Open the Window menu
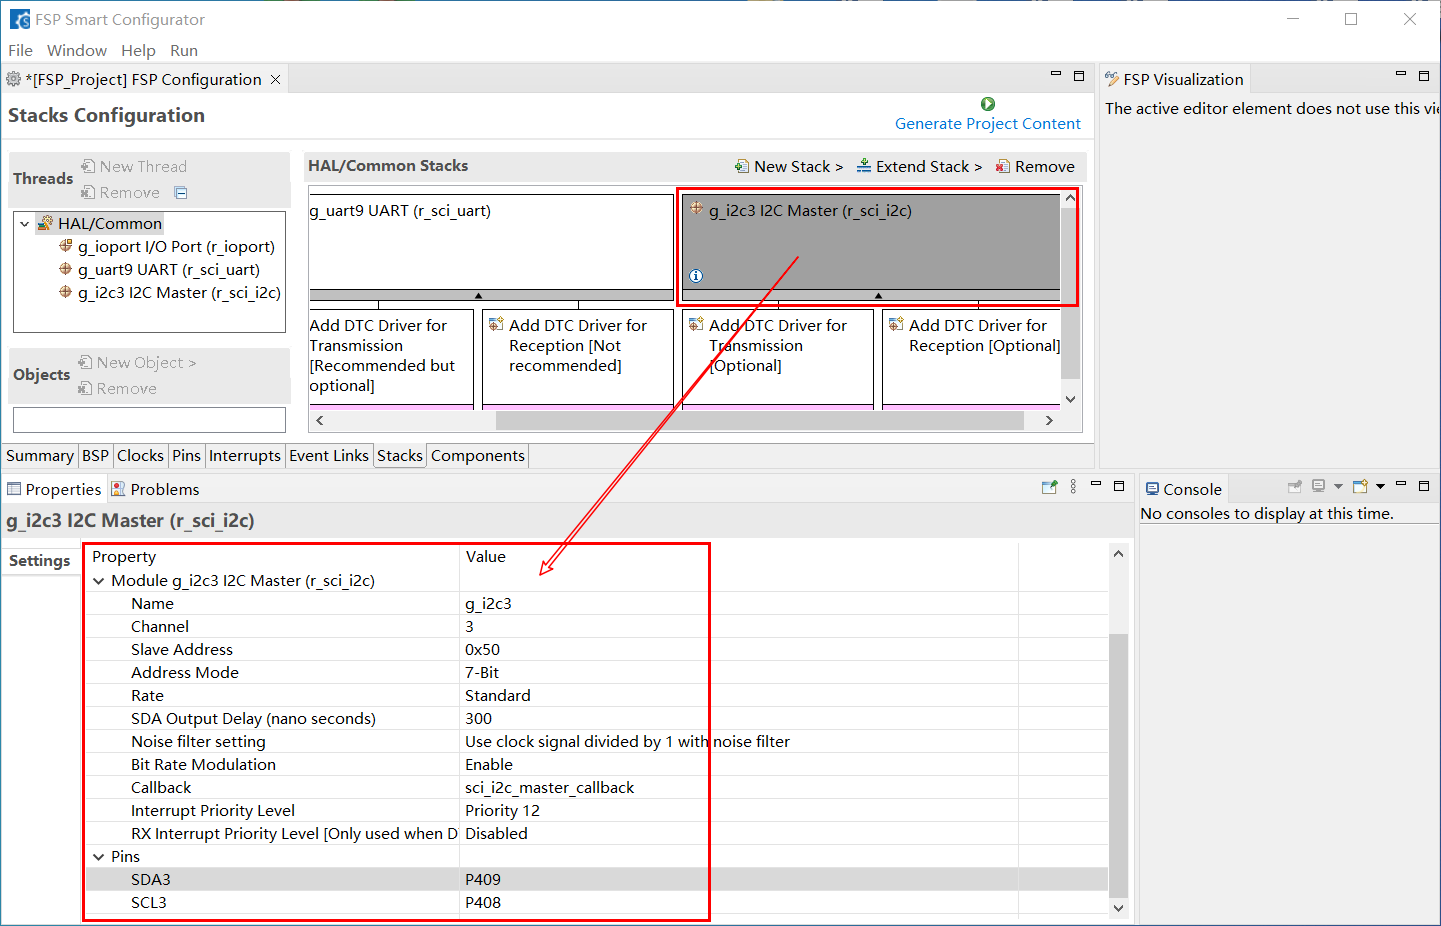This screenshot has width=1441, height=926. 77,50
